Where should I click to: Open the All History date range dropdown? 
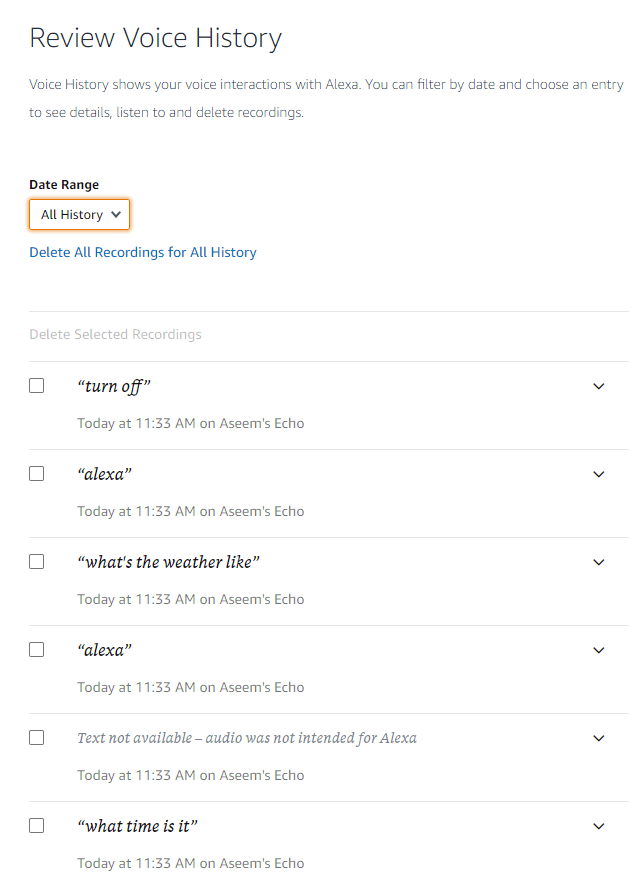80,215
